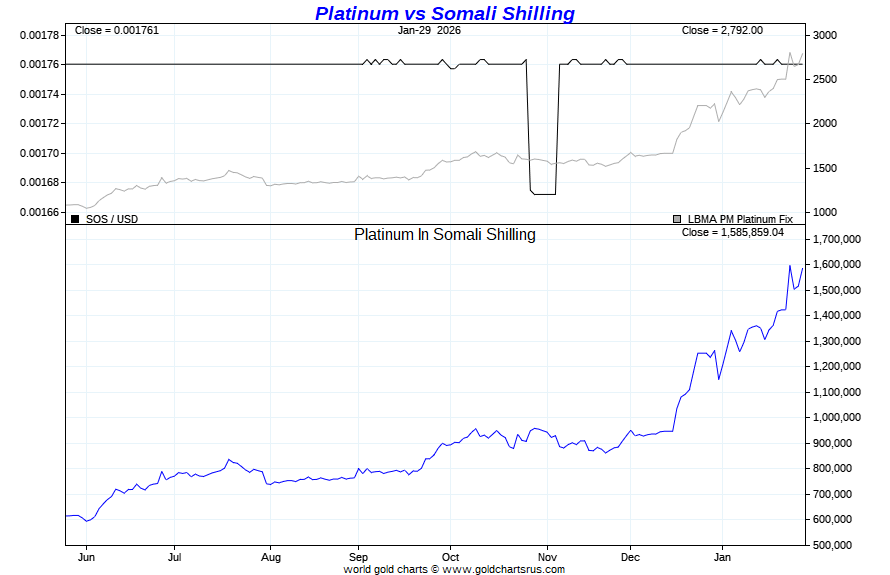The height and width of the screenshot is (575, 890).
Task: Click the 0.00170 left axis label
Action: (x=39, y=153)
